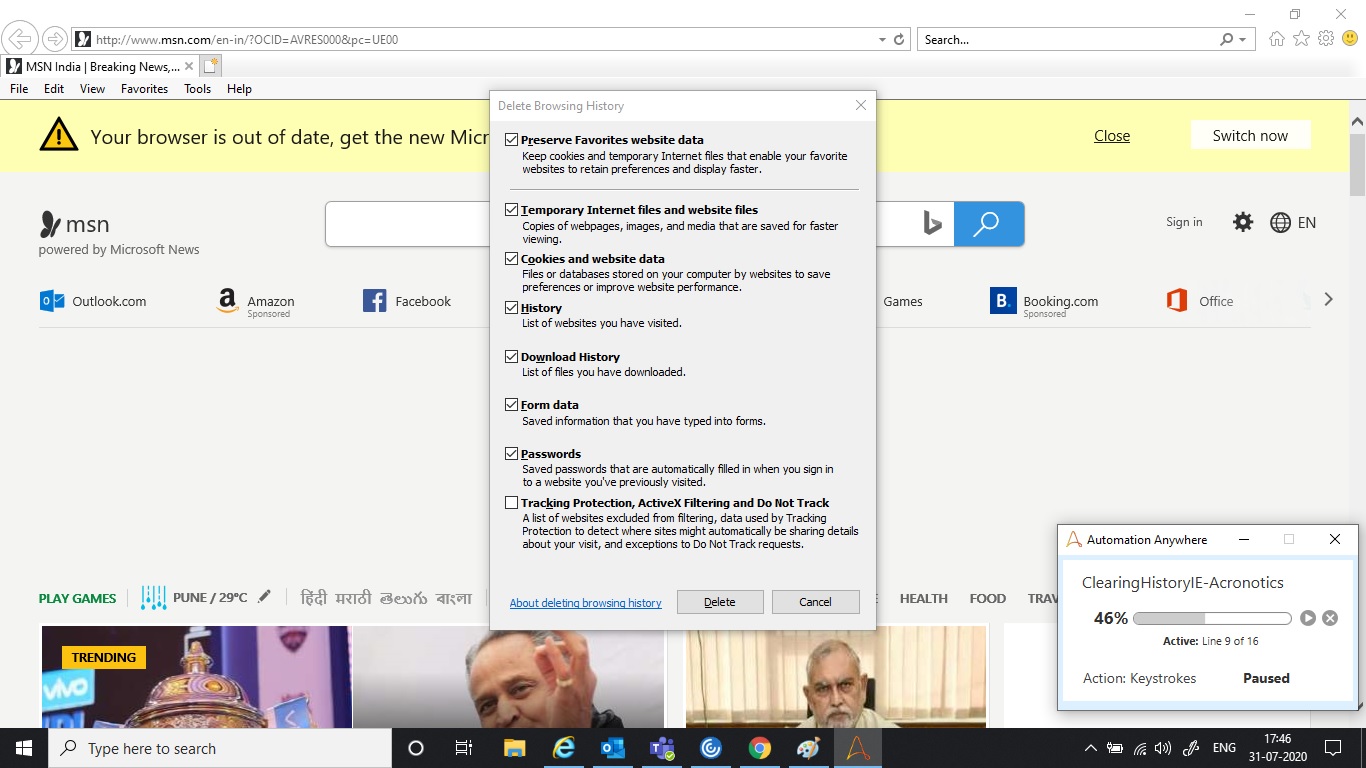1366x768 pixels.
Task: Click the Favorites star icon
Action: pyautogui.click(x=1301, y=39)
